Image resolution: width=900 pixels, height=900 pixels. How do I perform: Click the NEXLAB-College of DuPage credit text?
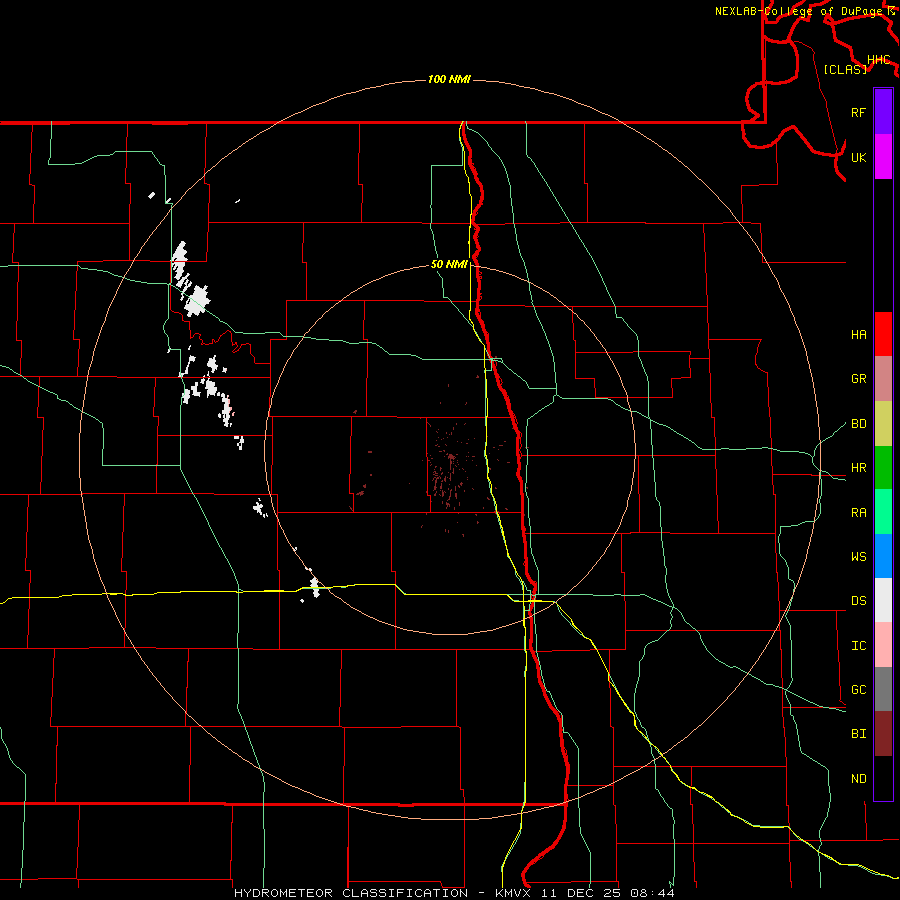799,11
